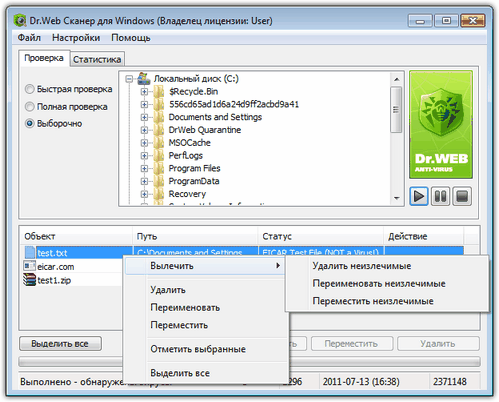The height and width of the screenshot is (402, 499).
Task: Open the Настройки menu
Action: (x=76, y=38)
